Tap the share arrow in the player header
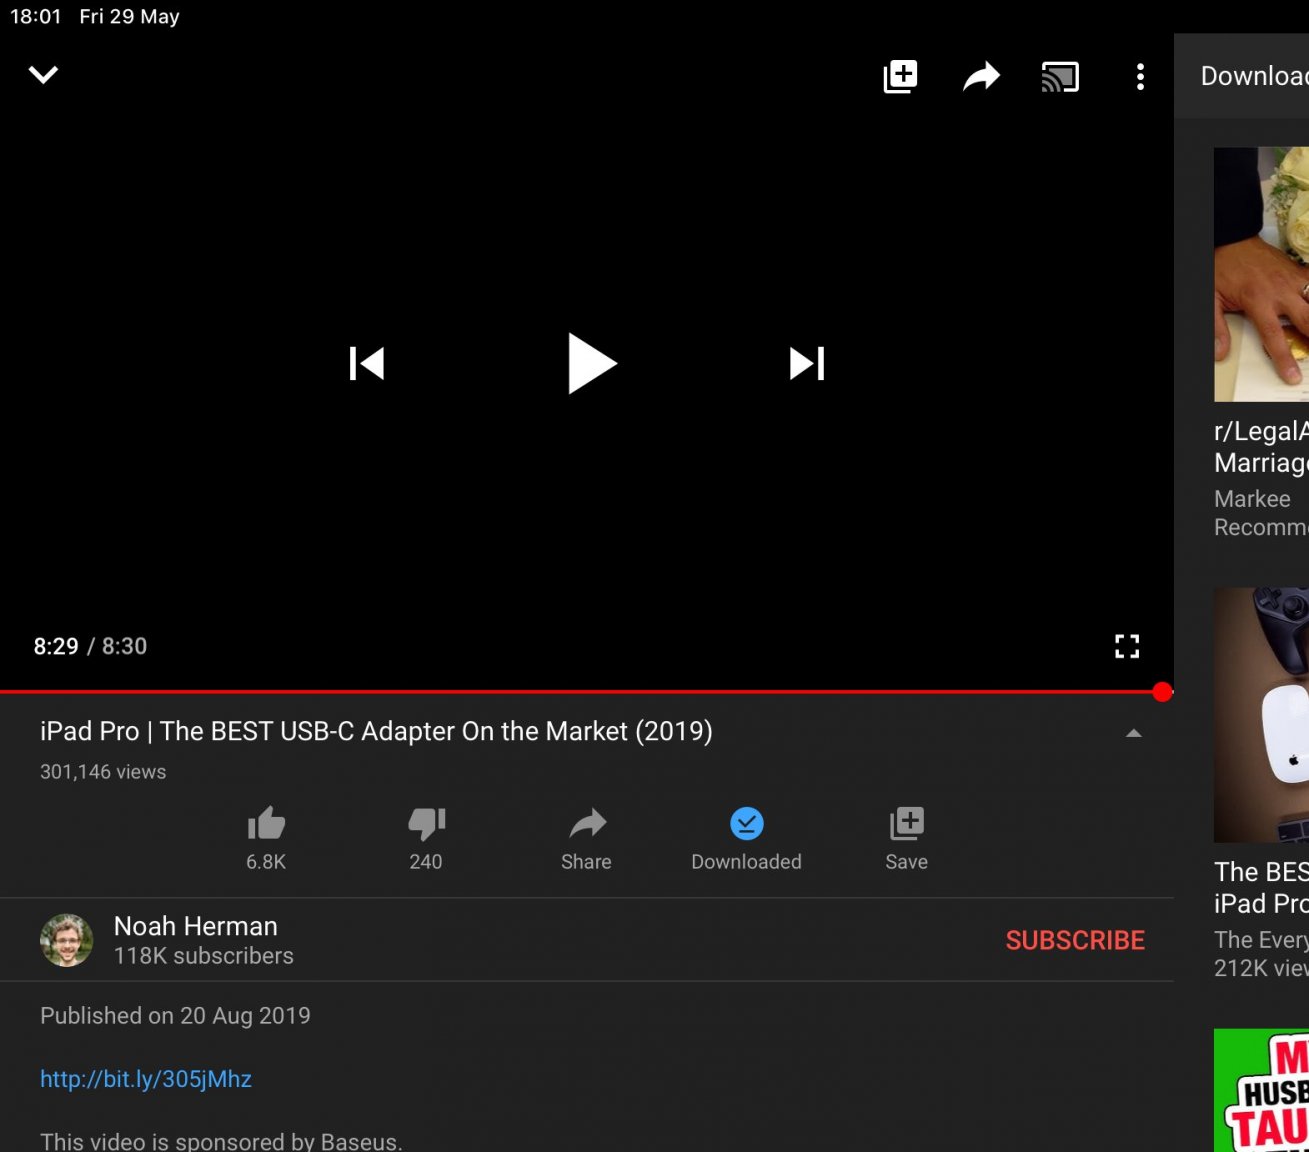 [x=981, y=76]
